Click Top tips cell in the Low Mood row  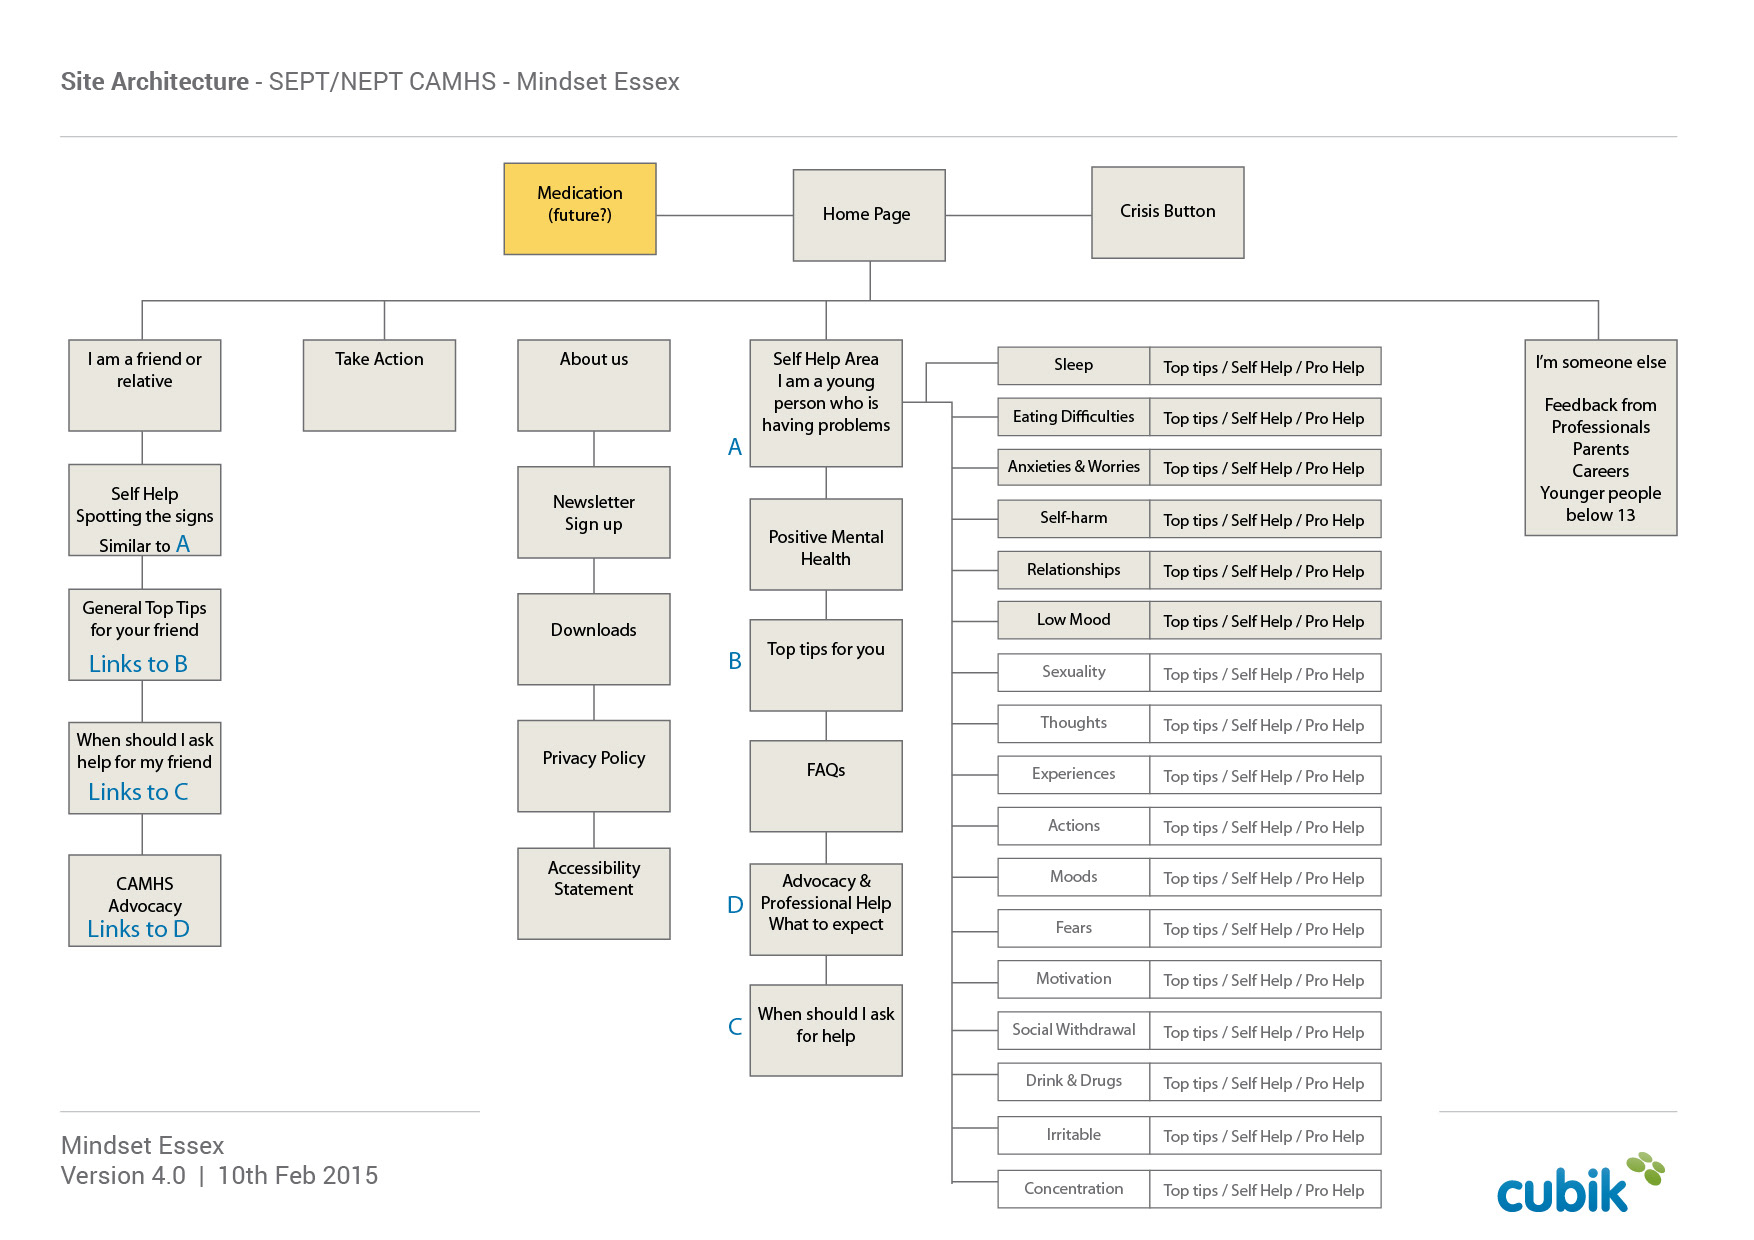coord(1265,620)
